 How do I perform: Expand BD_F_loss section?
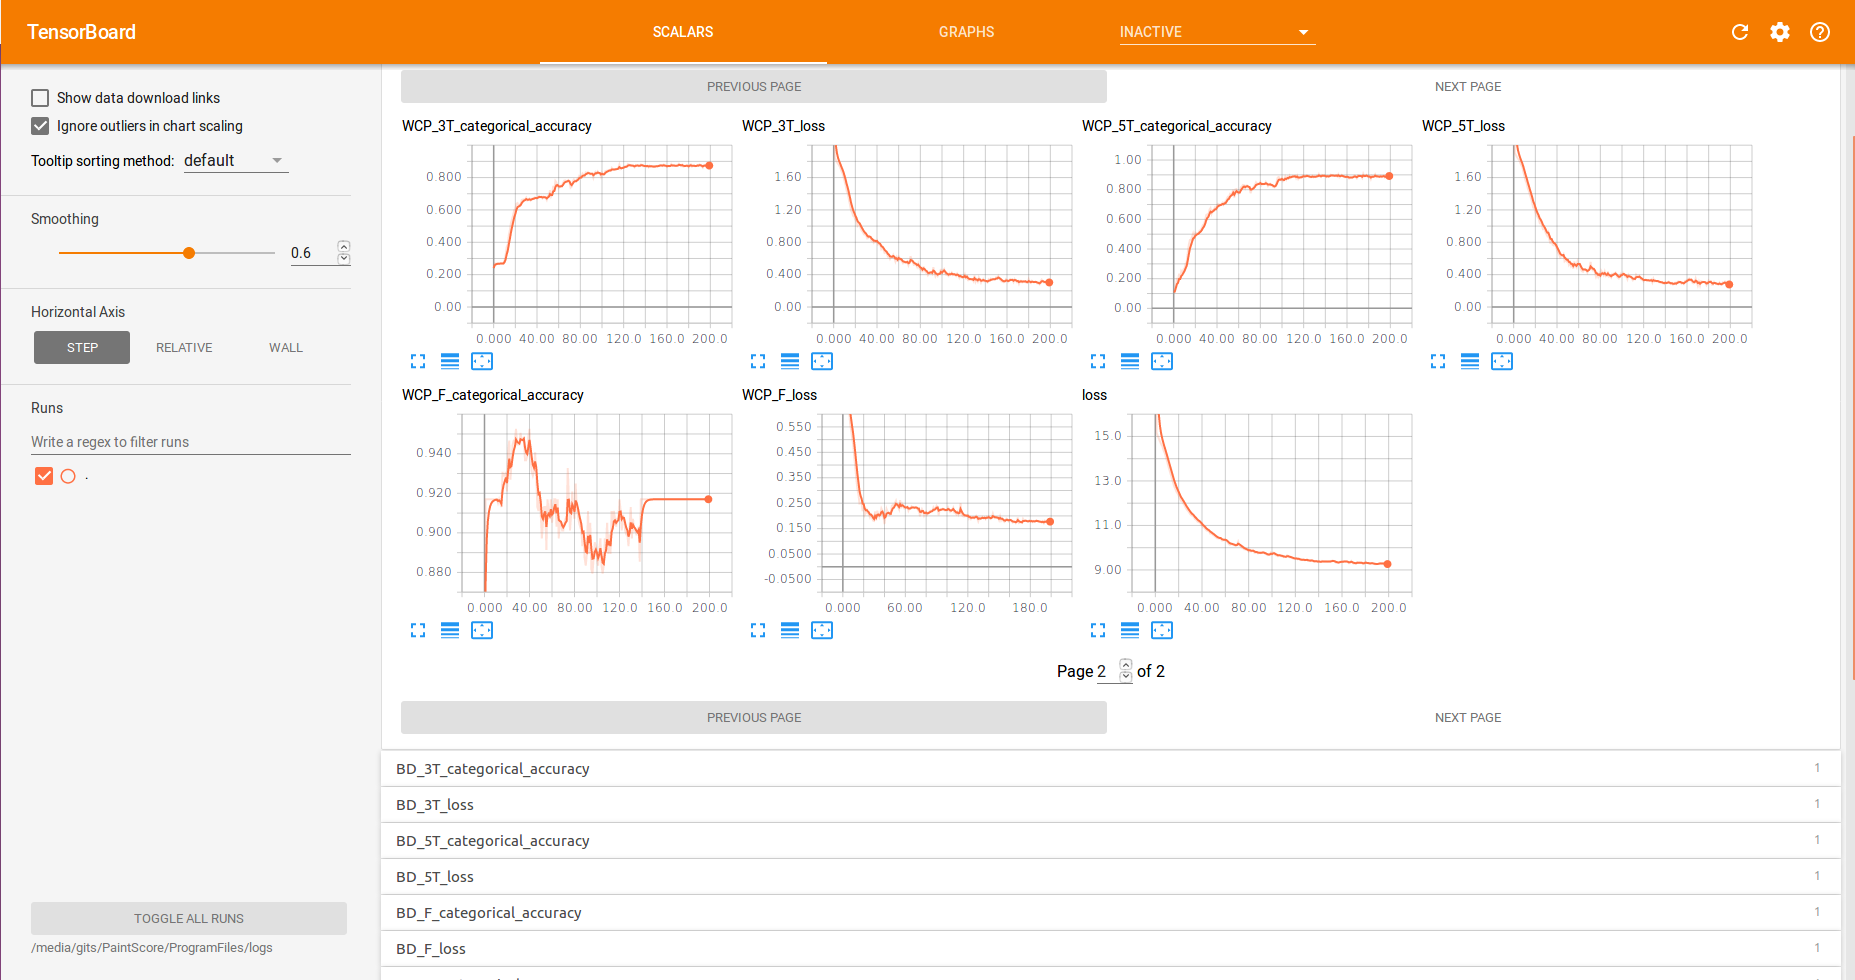point(1110,949)
